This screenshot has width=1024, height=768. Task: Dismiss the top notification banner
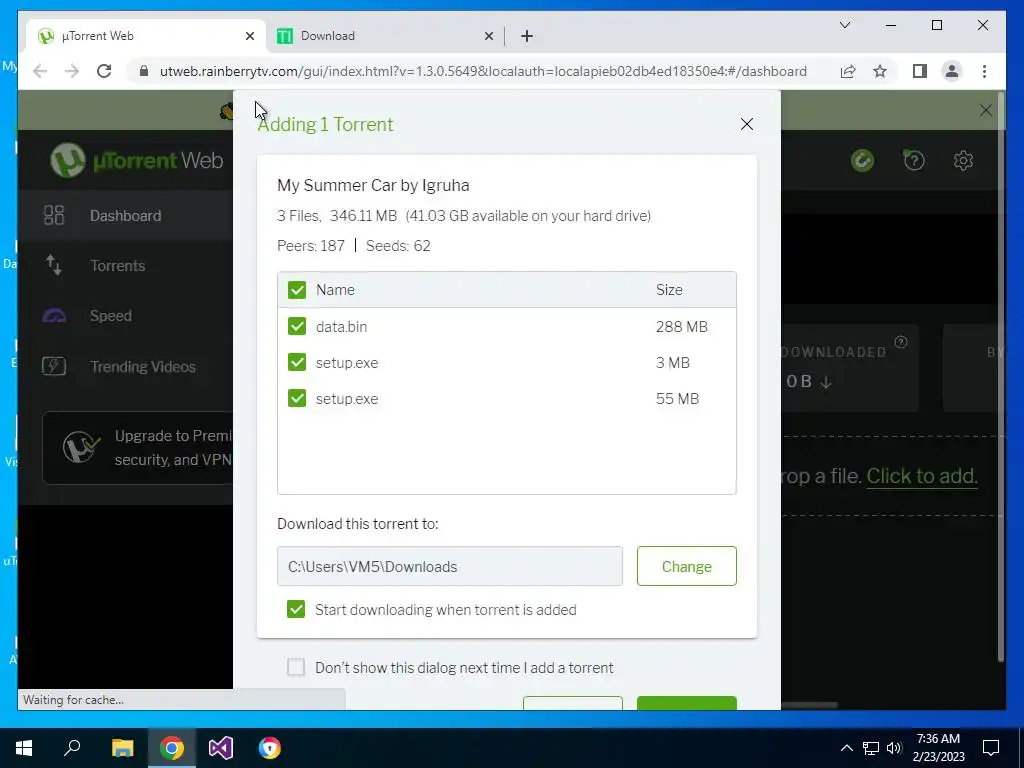click(x=985, y=110)
